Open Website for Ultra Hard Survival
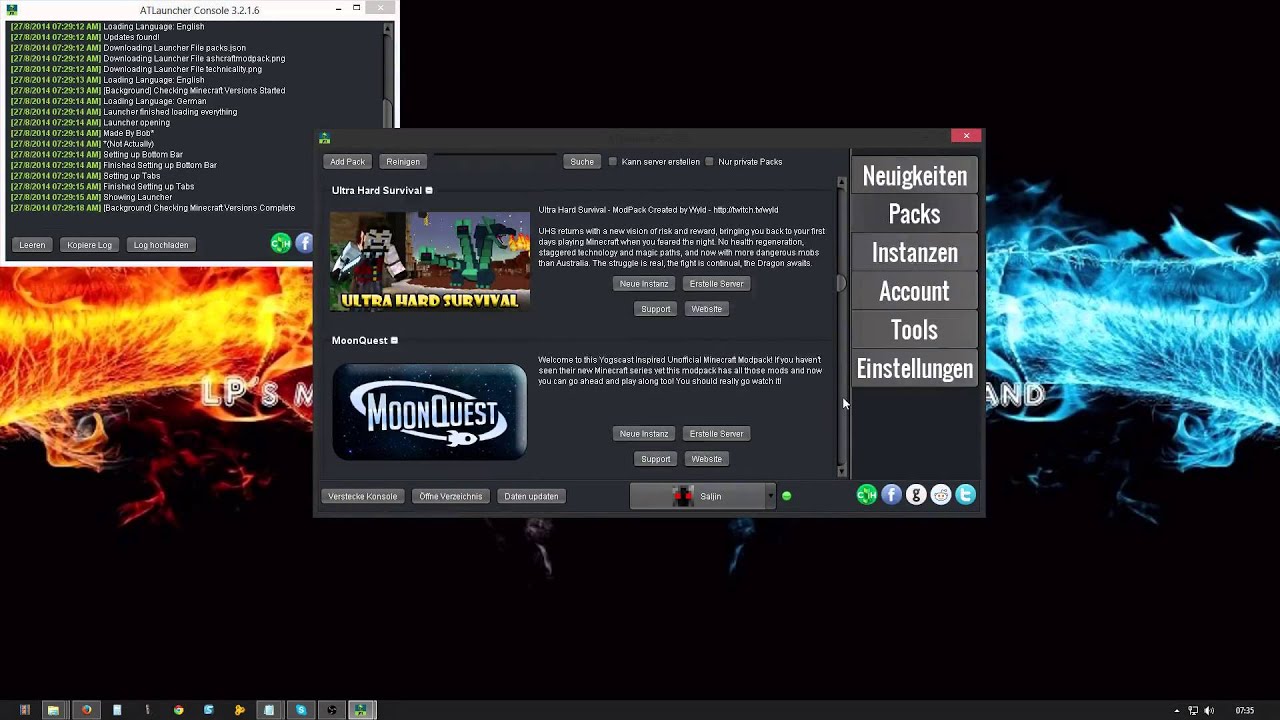 pos(706,309)
